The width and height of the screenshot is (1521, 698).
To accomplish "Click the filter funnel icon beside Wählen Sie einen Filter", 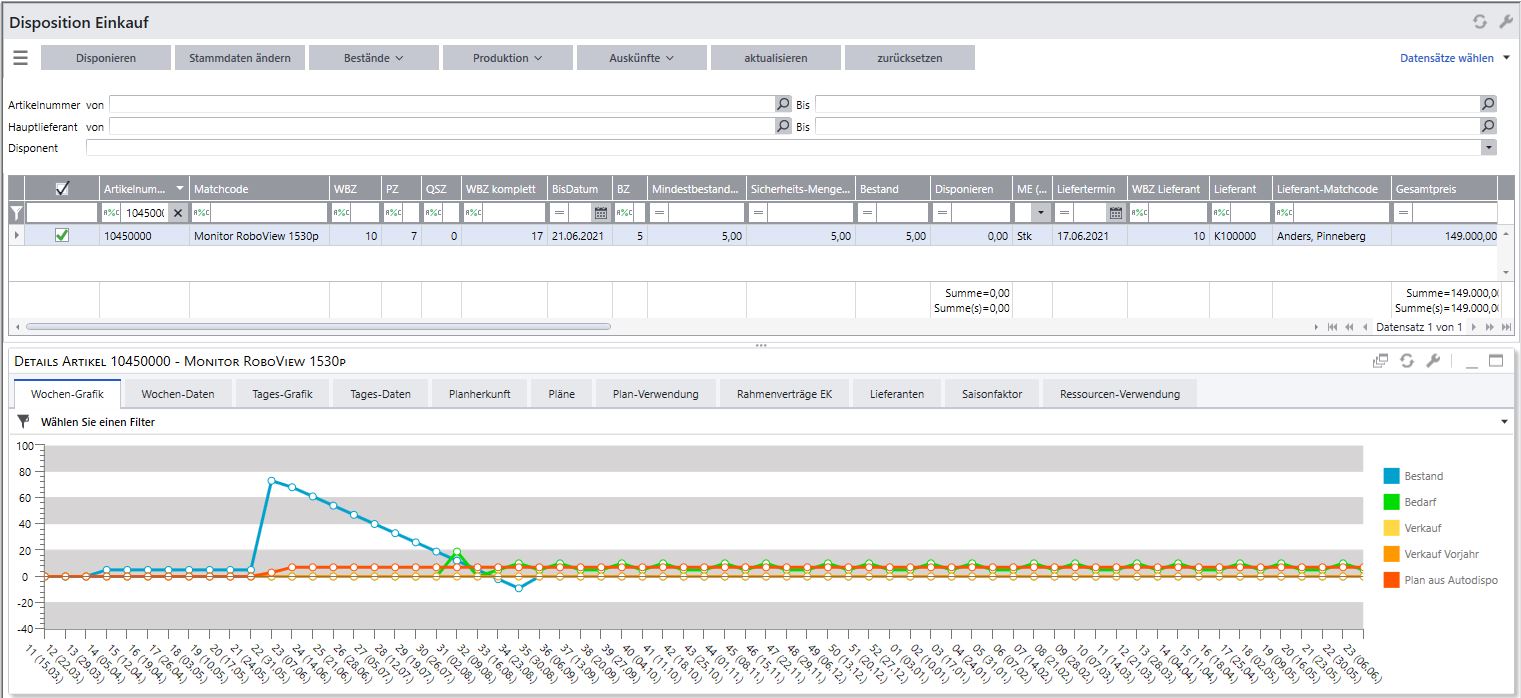I will pyautogui.click(x=24, y=422).
